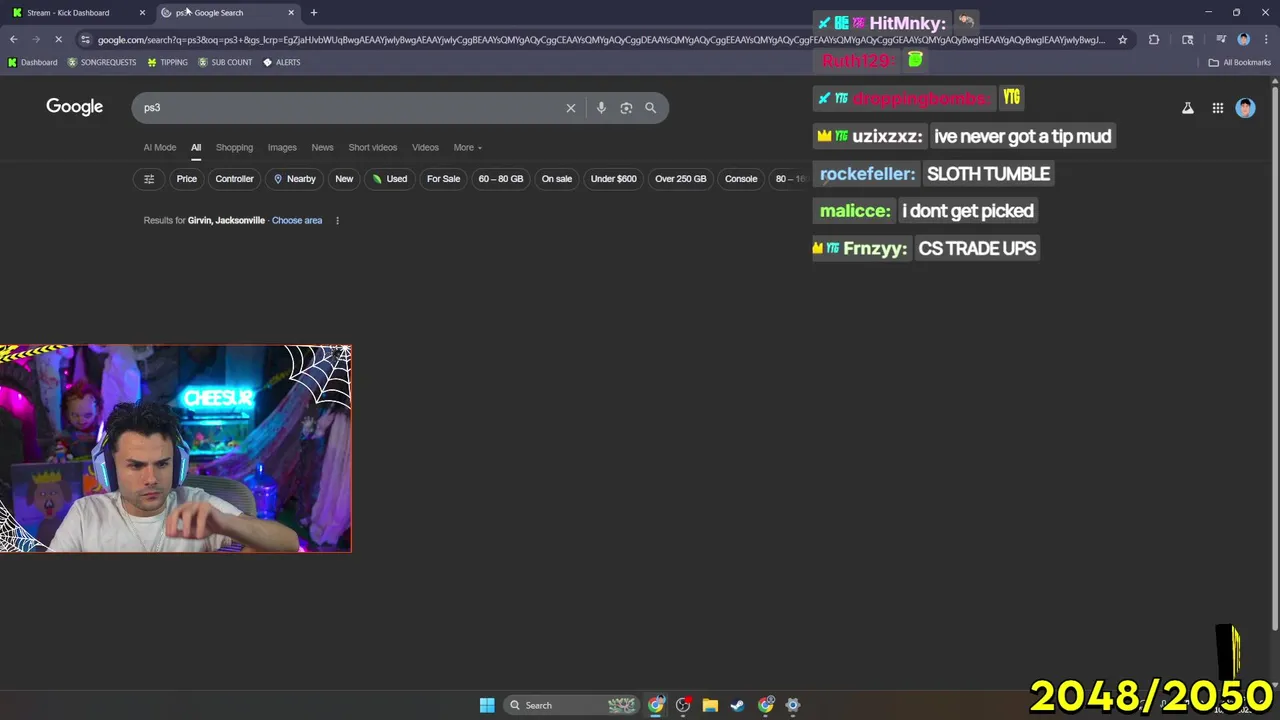Toggle the On sale filter chip
The height and width of the screenshot is (720, 1280).
(557, 179)
